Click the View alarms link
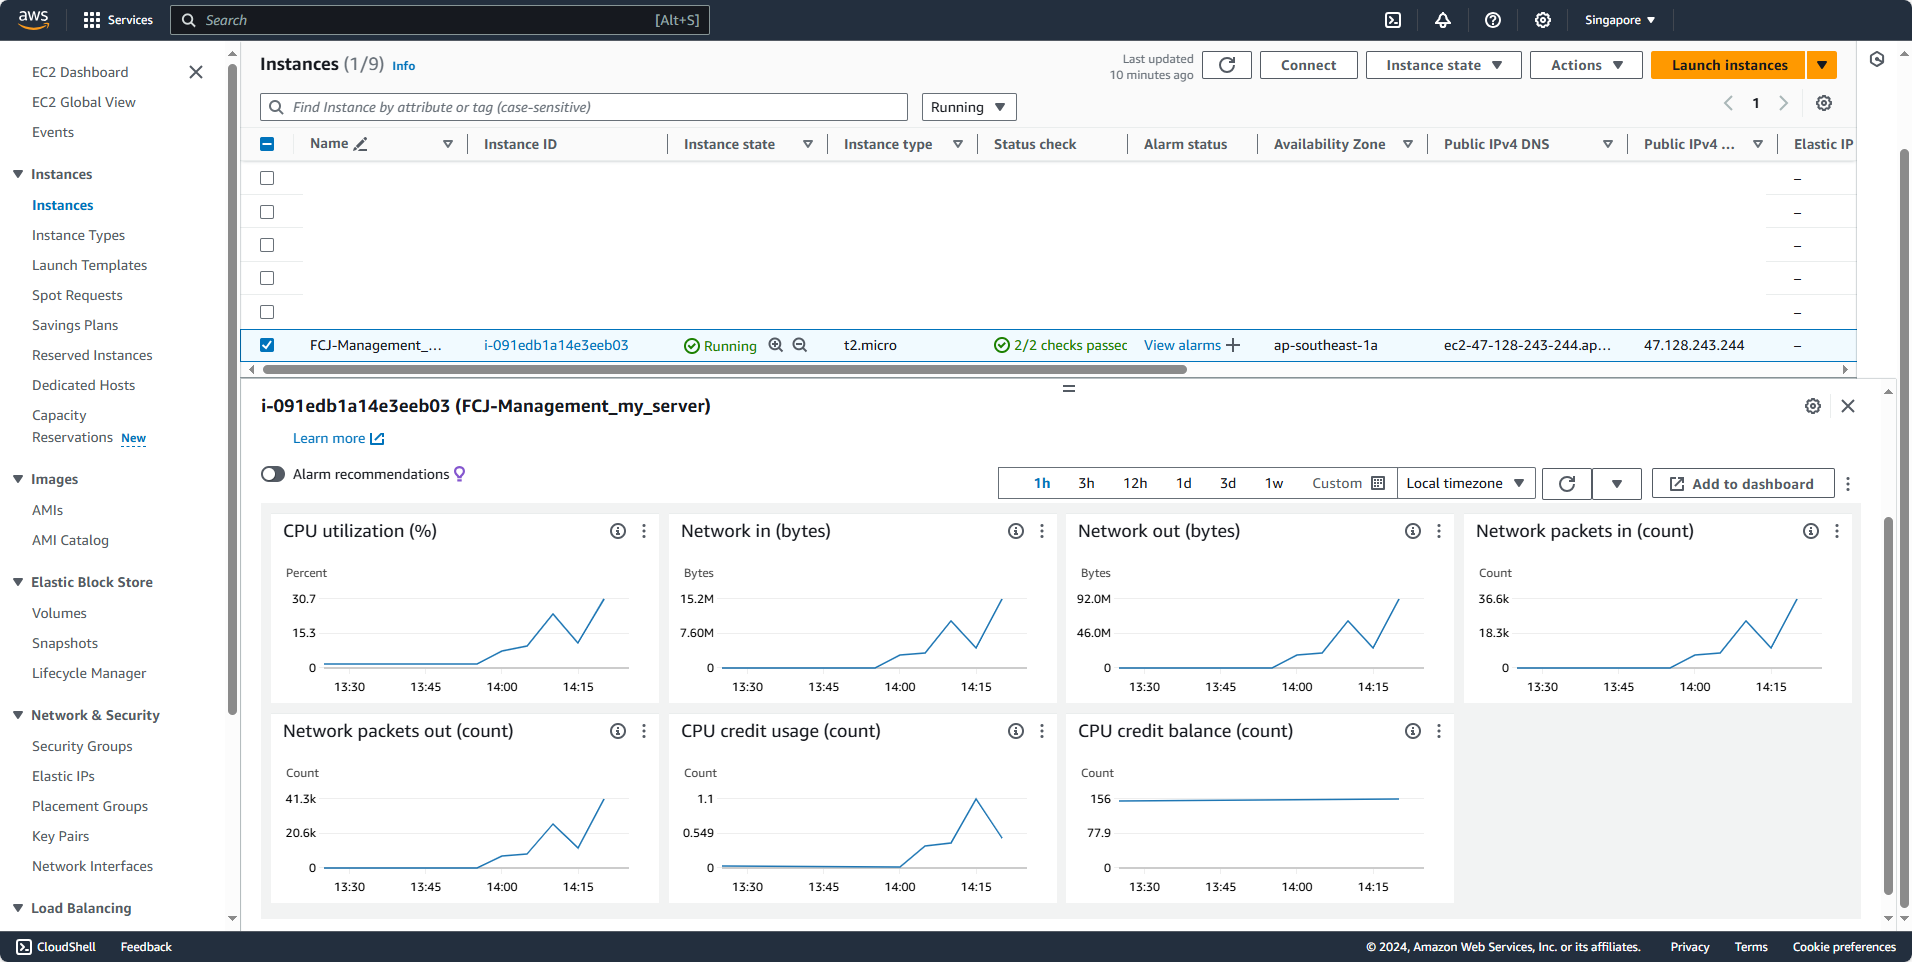 tap(1182, 345)
